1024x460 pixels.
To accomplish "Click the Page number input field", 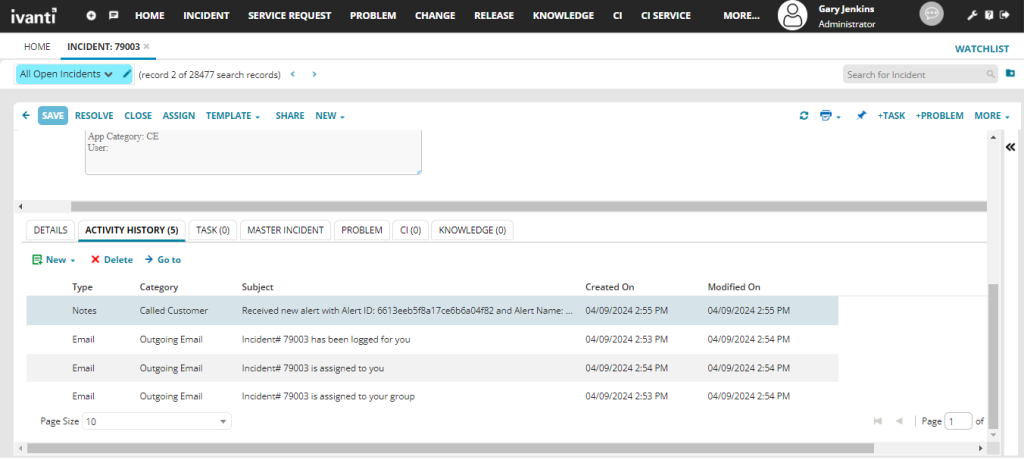I will tap(958, 421).
